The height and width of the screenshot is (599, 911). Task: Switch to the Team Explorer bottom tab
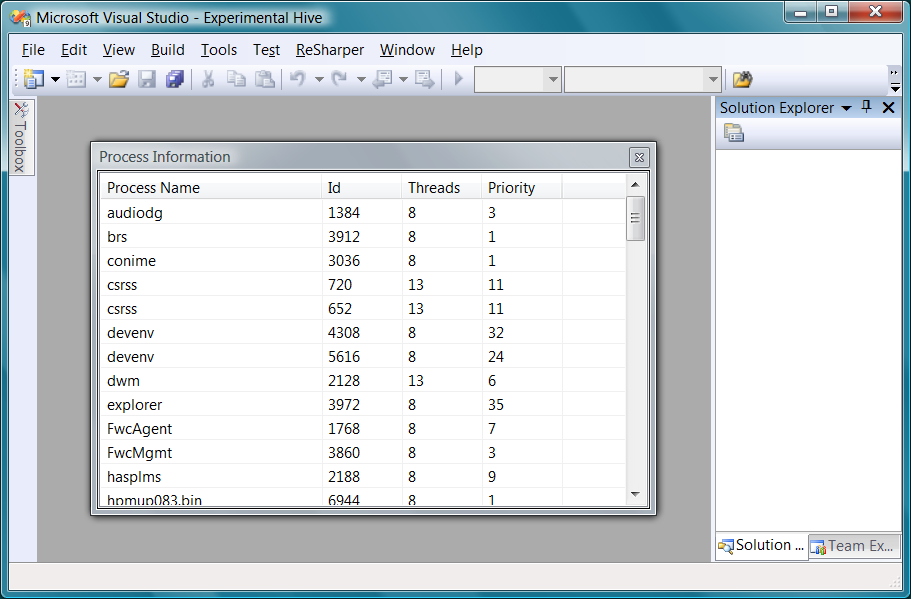[x=853, y=546]
